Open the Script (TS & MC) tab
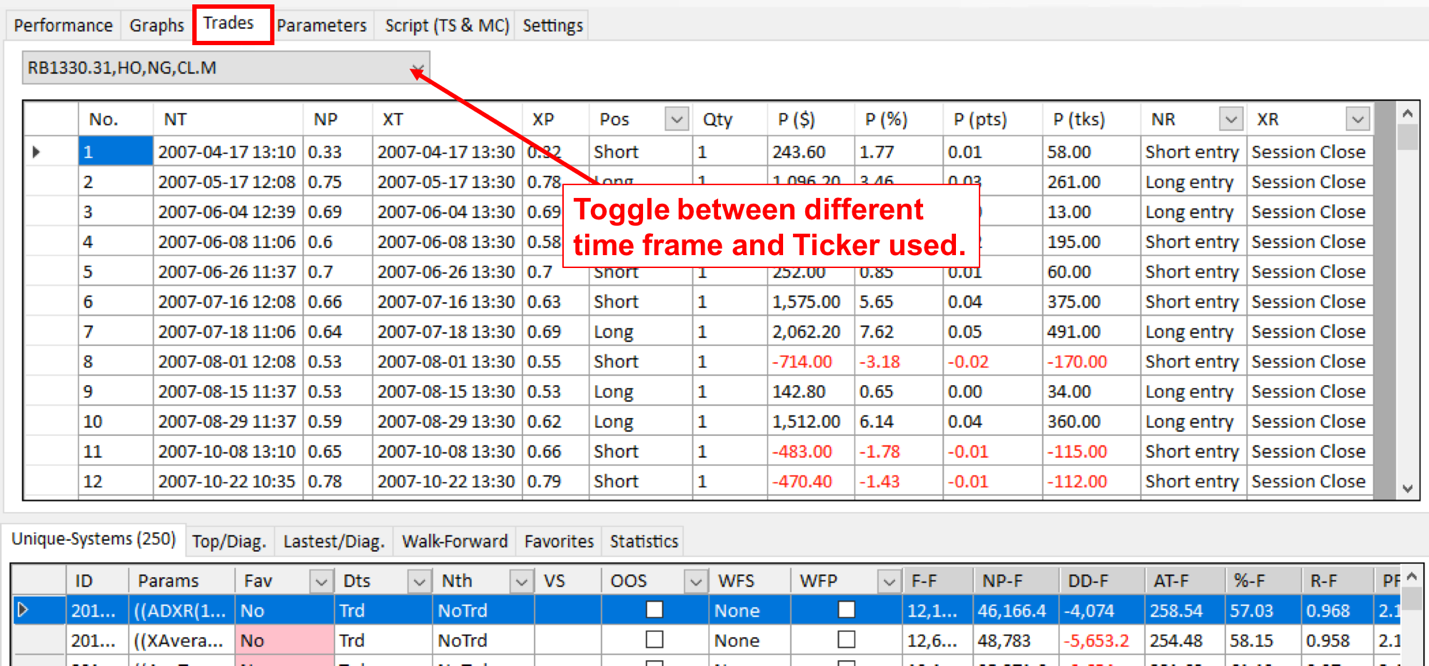Image resolution: width=1429 pixels, height=666 pixels. point(447,26)
